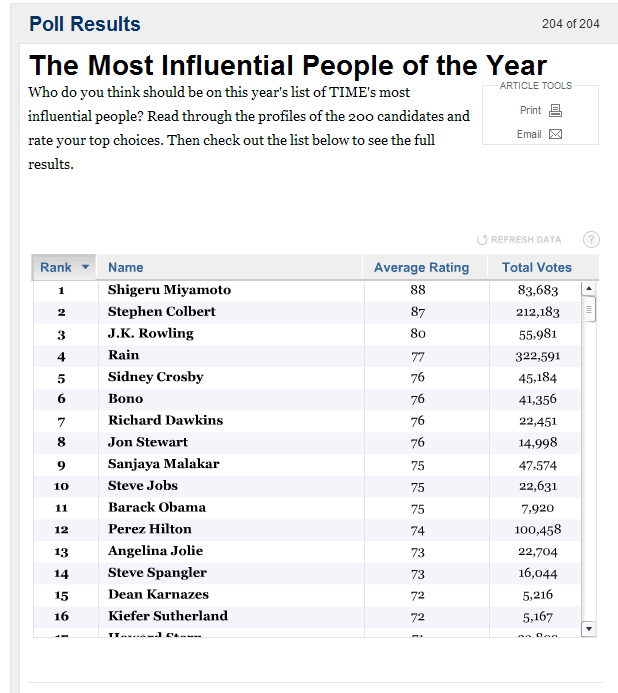Select the Stephen Colbert row
The height and width of the screenshot is (693, 618).
(307, 312)
